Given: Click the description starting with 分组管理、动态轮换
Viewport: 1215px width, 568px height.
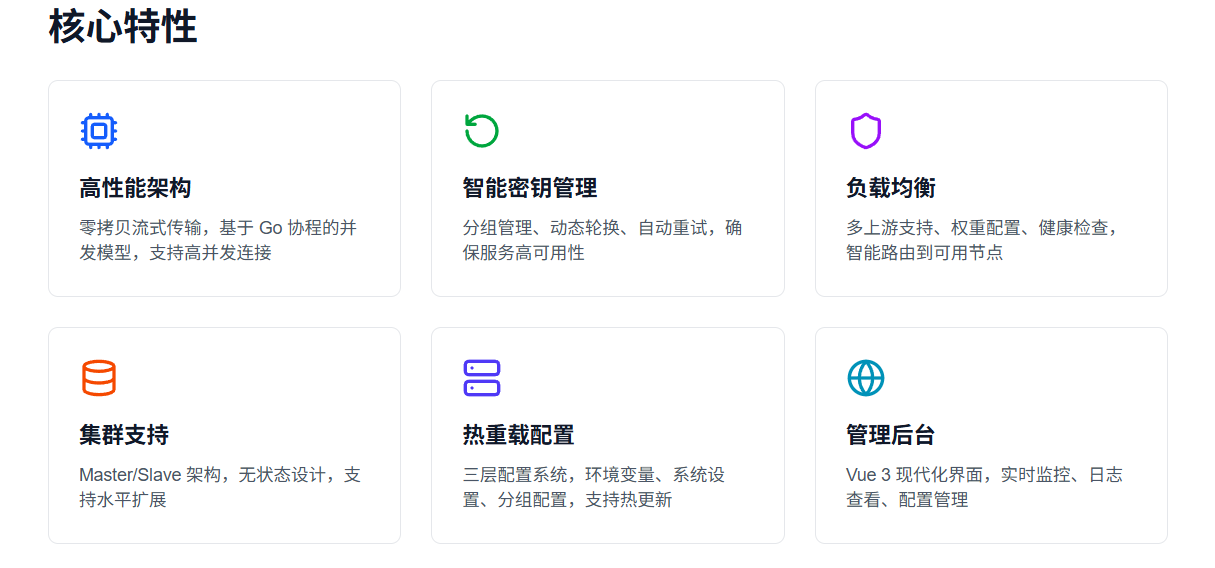Looking at the screenshot, I should 602,228.
